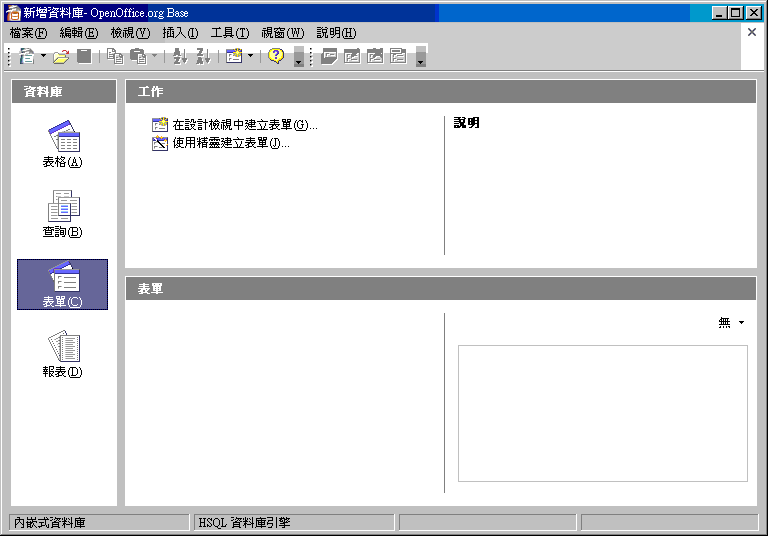Click the HSQL 資料庫引擎 status bar field
Viewport: 768px width, 536px height.
pos(294,523)
